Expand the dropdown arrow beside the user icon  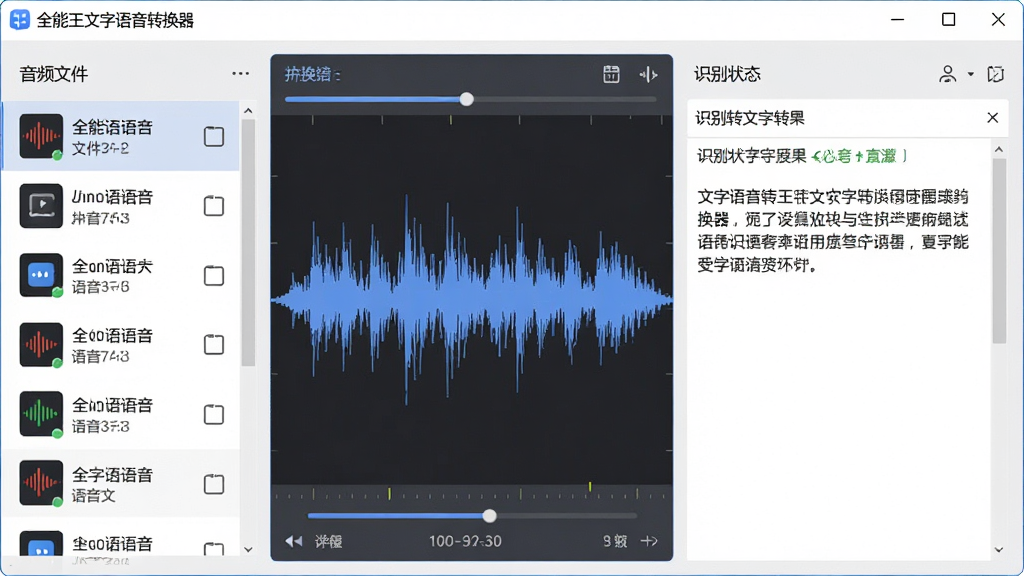970,74
